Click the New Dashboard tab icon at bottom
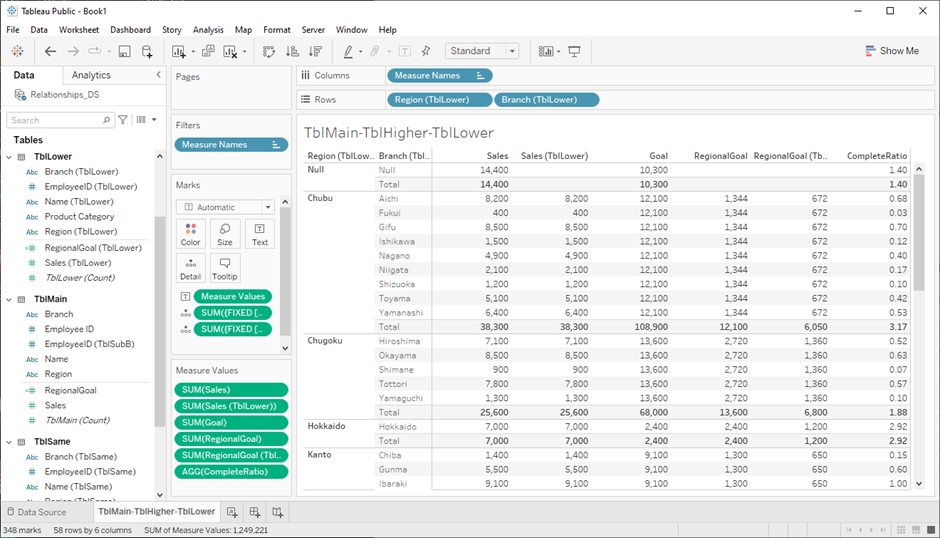 pos(255,512)
